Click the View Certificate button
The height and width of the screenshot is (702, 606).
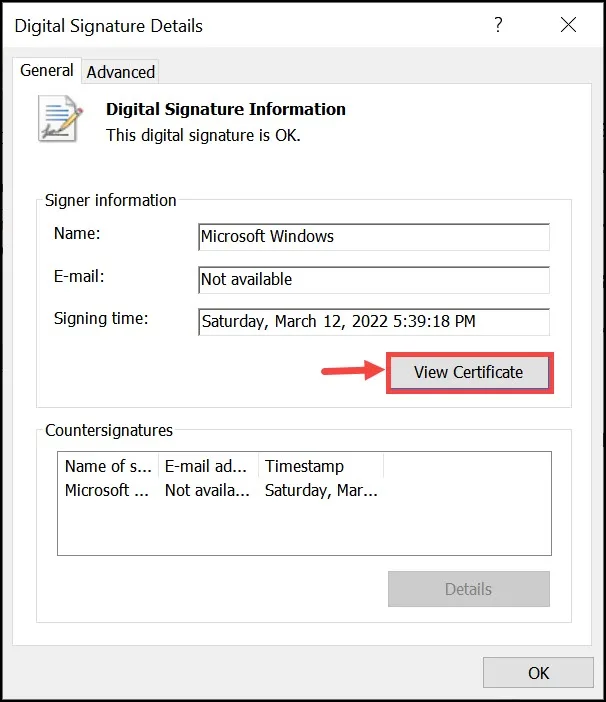click(x=469, y=372)
